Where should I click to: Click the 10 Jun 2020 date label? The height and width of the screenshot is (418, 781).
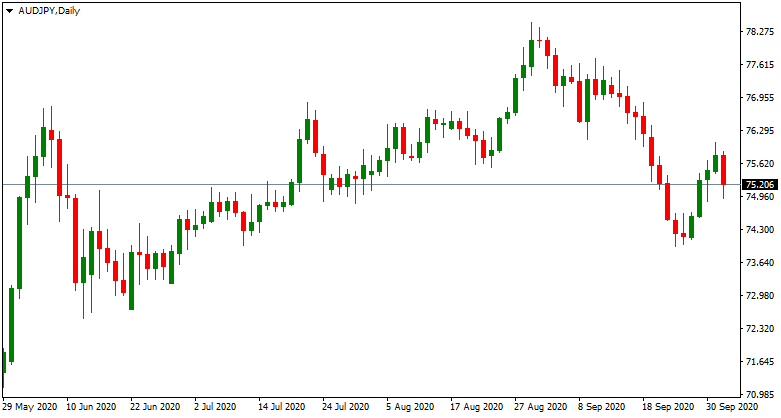point(93,407)
